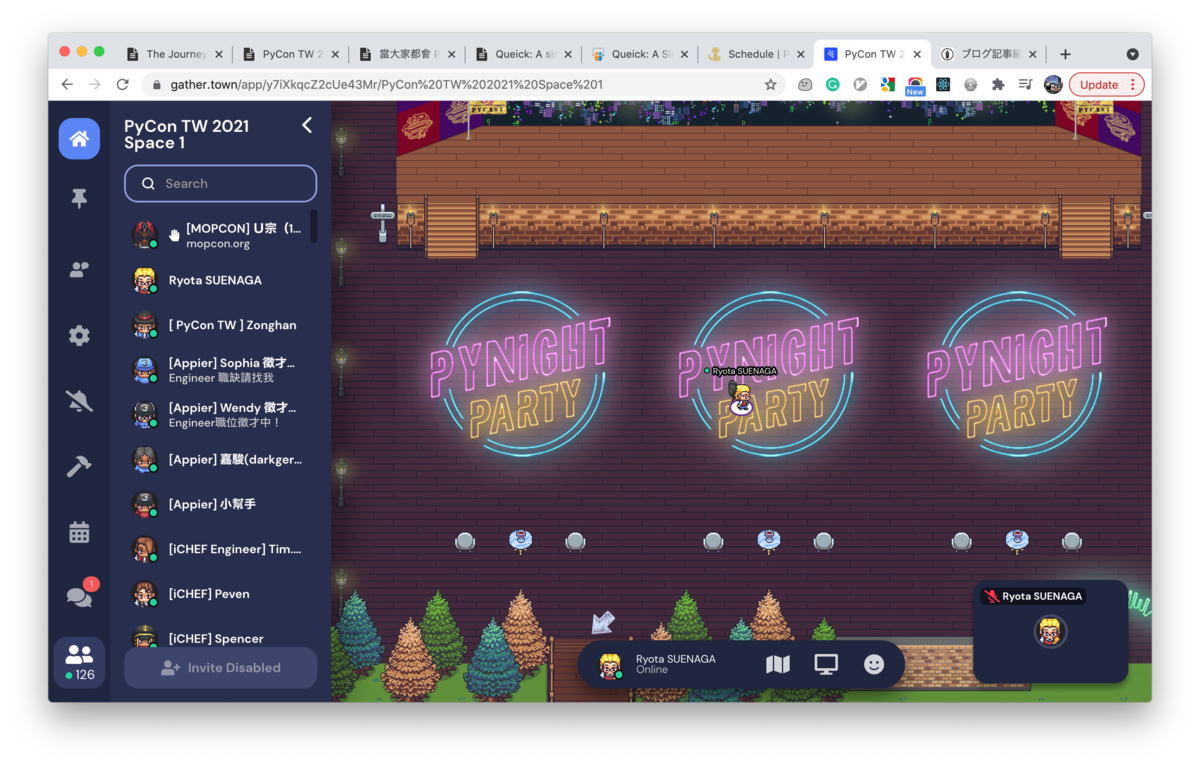Open the Chrome profile avatar
This screenshot has width=1200, height=766.
(1053, 85)
